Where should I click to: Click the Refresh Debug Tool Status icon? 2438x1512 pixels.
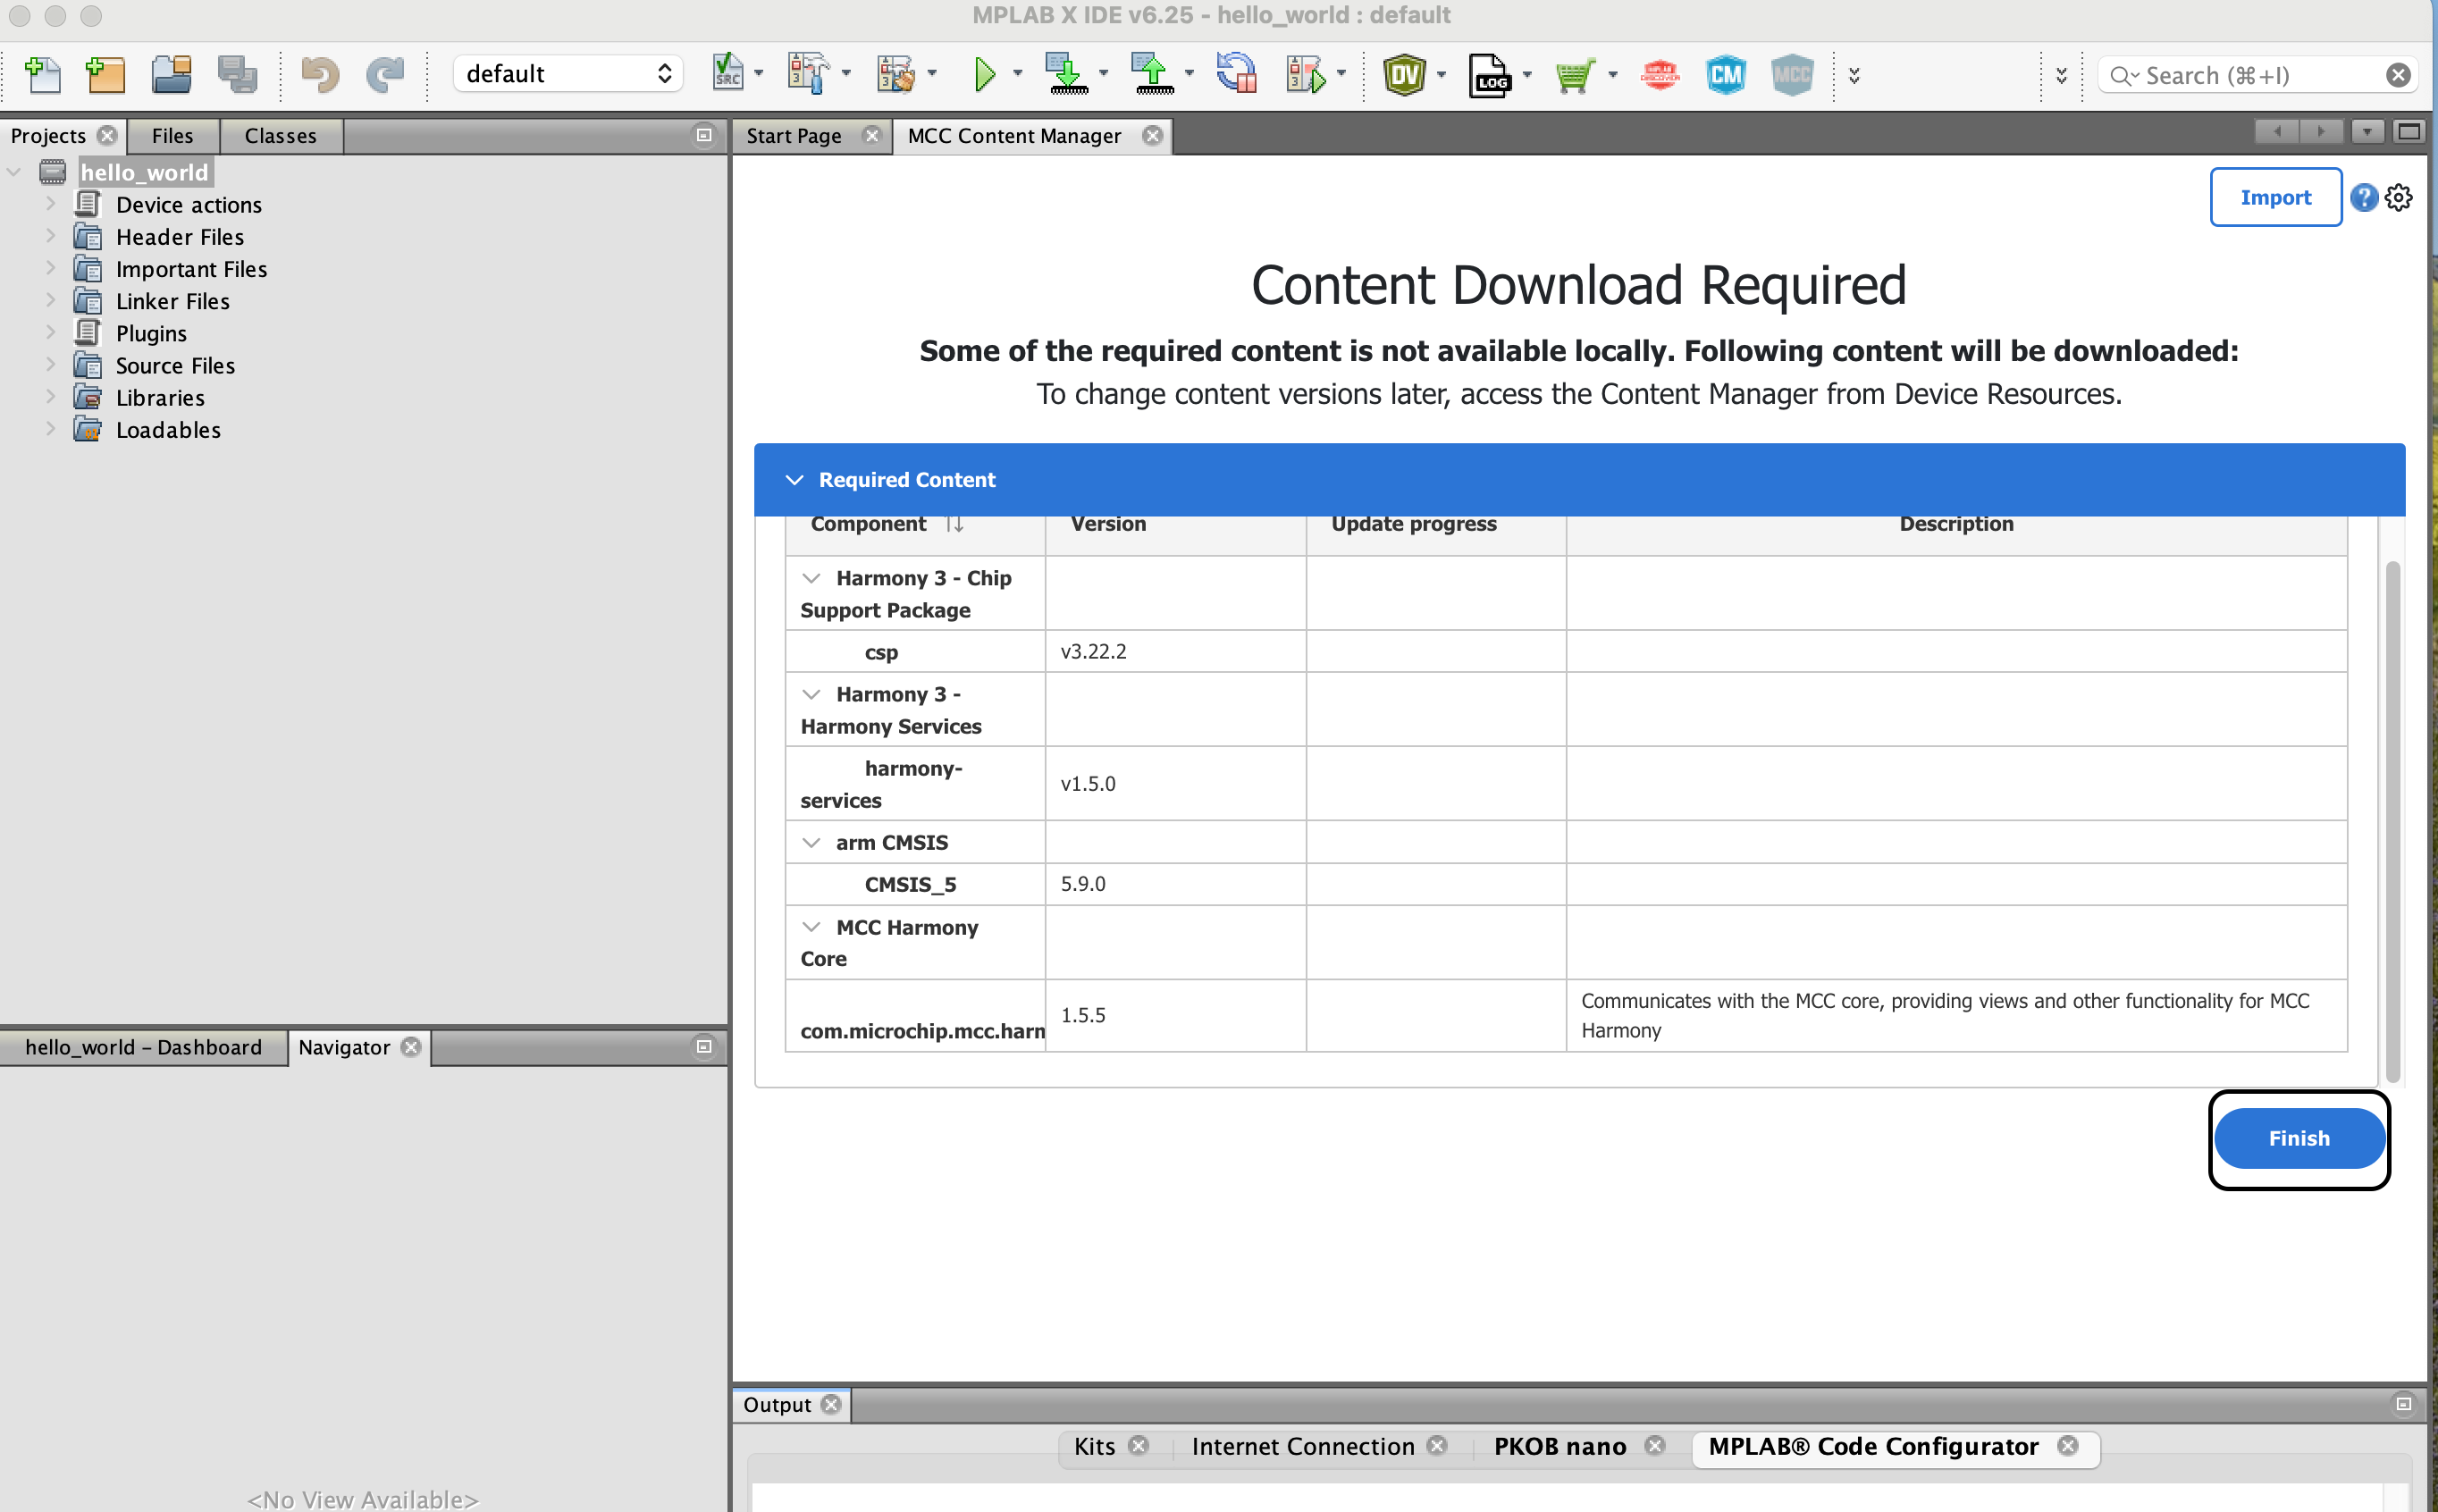pyautogui.click(x=1237, y=75)
